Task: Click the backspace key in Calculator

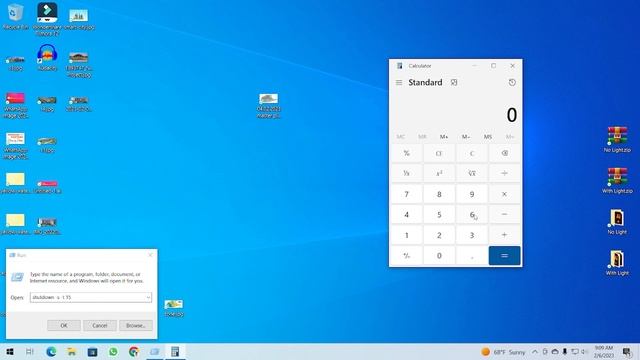Action: [x=504, y=153]
